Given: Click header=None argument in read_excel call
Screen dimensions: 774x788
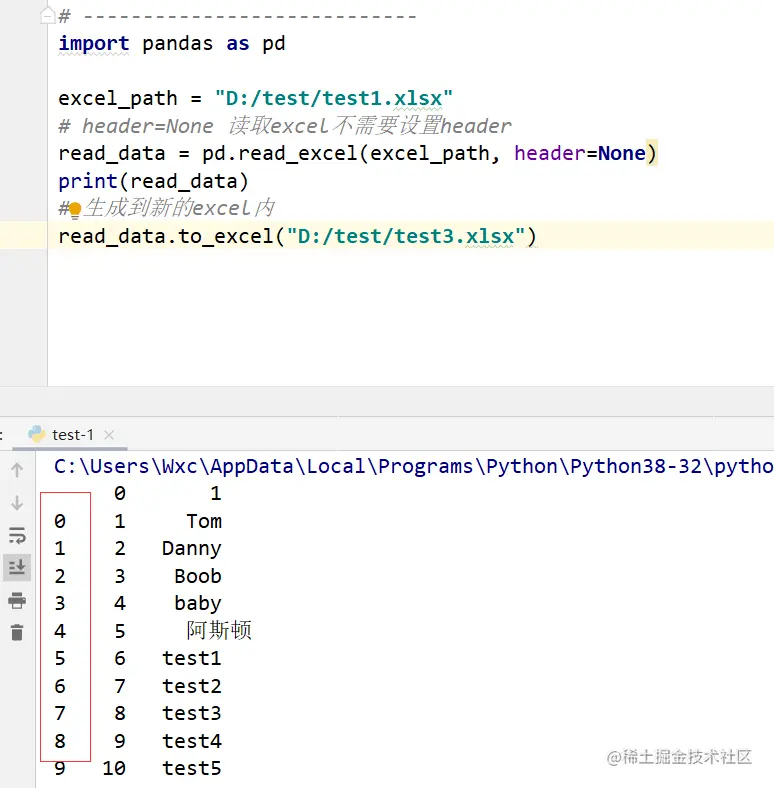Looking at the screenshot, I should point(579,153).
